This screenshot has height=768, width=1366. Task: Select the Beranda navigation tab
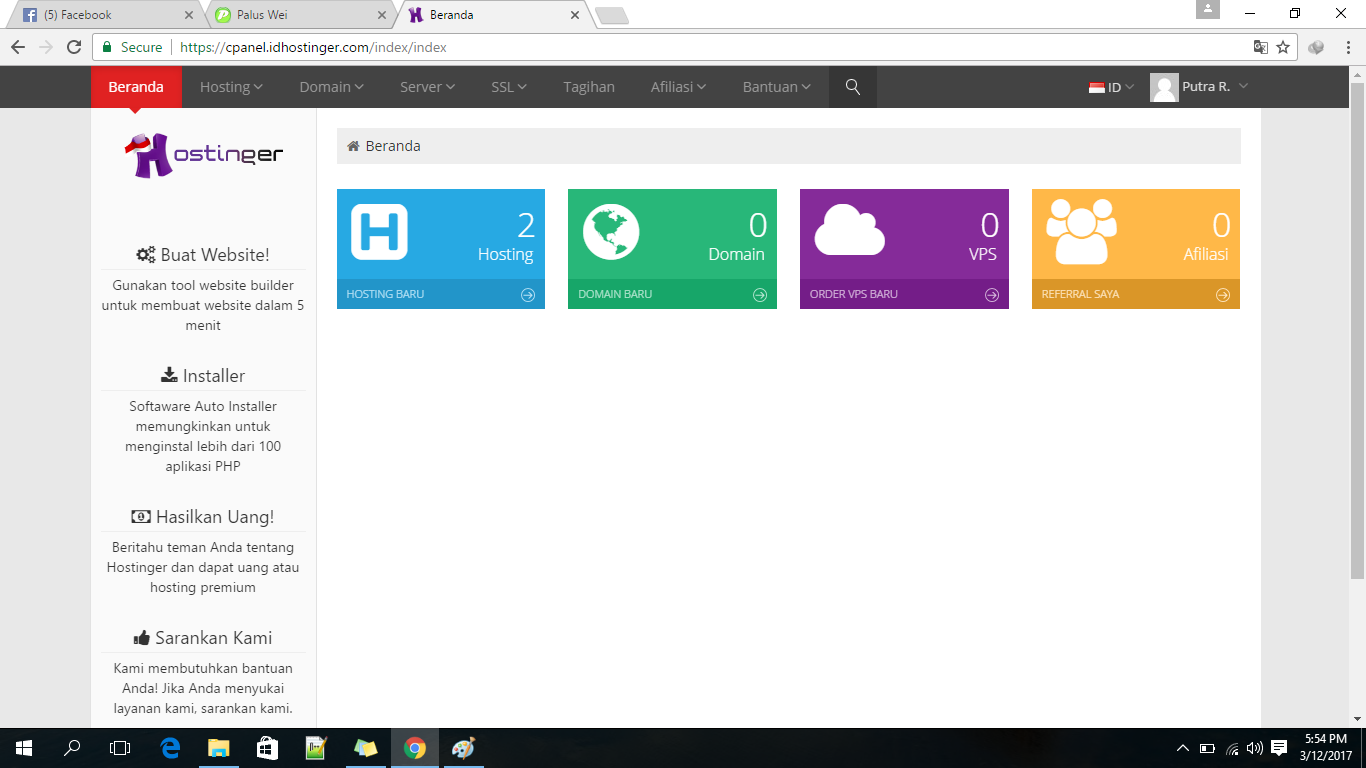[136, 87]
